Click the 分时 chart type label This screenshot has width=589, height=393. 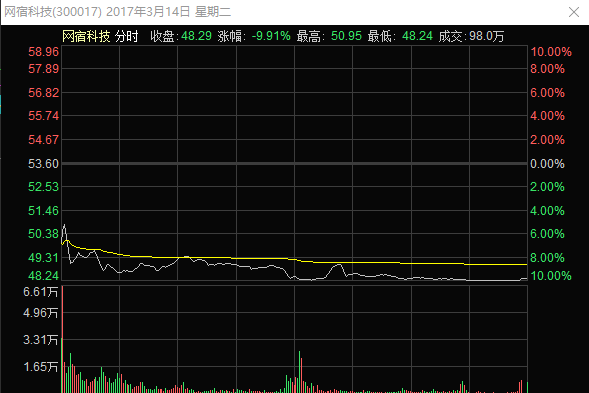coord(127,36)
